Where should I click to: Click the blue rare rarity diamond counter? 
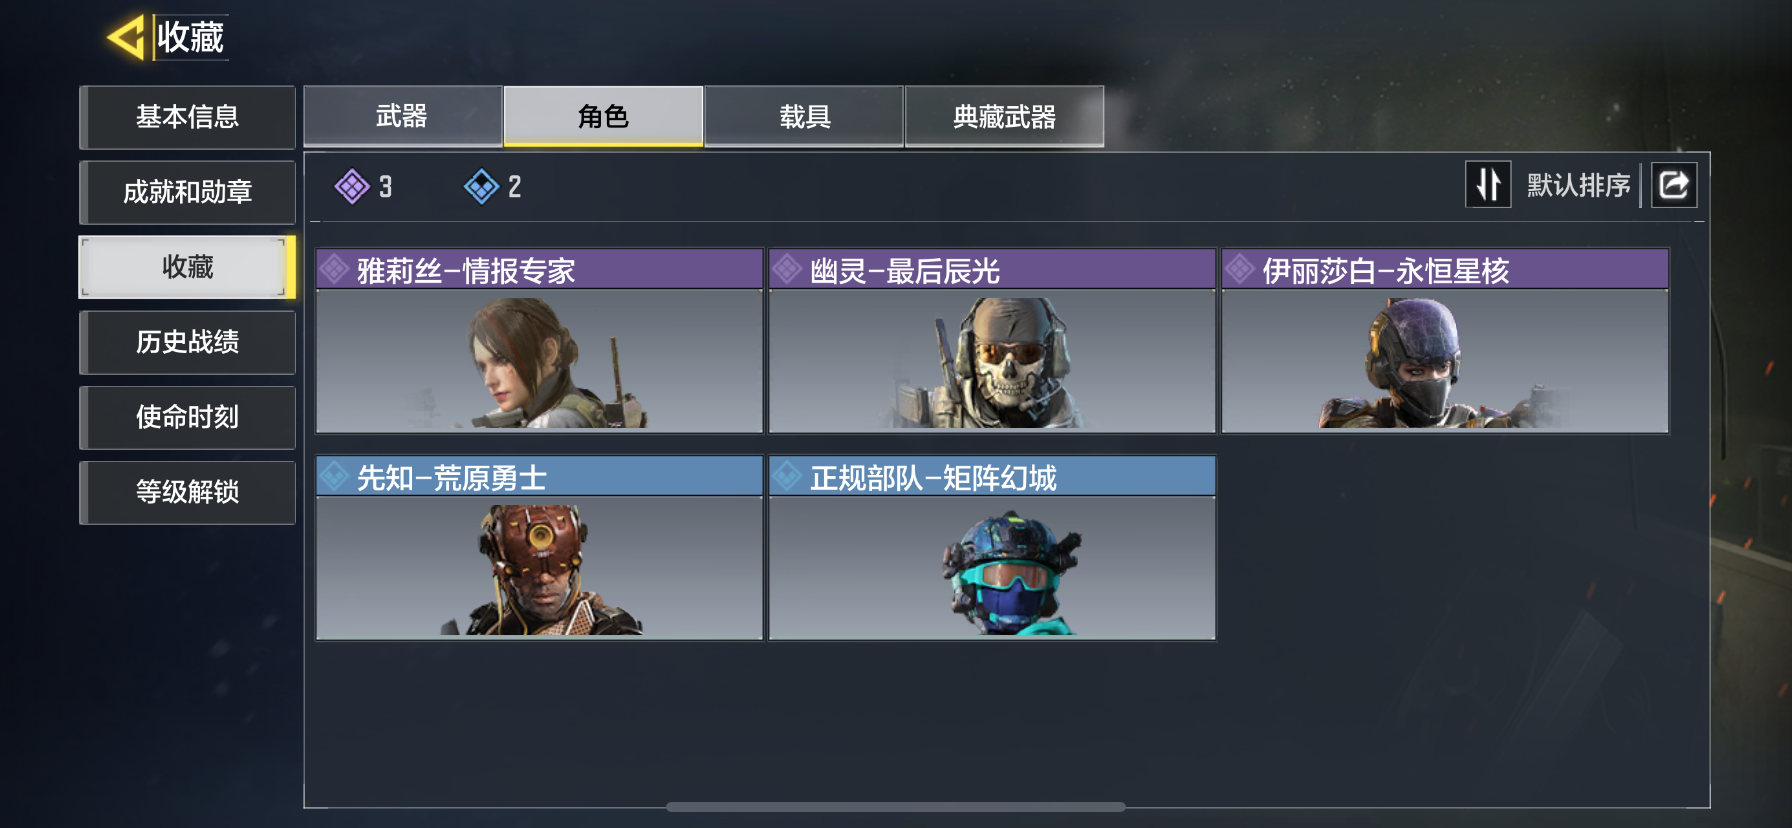point(493,186)
